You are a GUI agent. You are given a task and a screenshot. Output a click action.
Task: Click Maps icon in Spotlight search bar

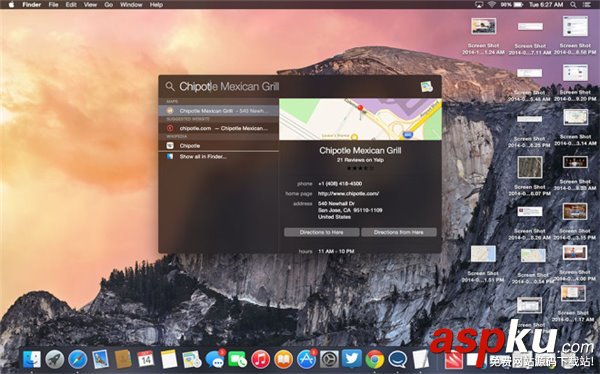(427, 87)
